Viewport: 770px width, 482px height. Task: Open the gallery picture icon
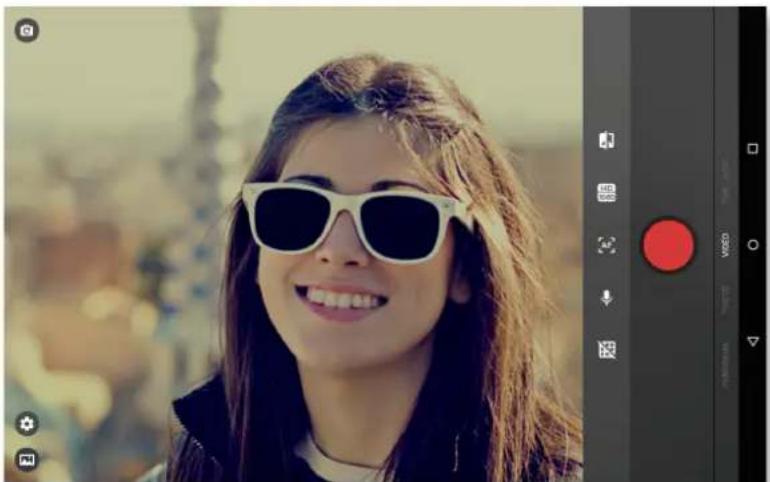[27, 459]
